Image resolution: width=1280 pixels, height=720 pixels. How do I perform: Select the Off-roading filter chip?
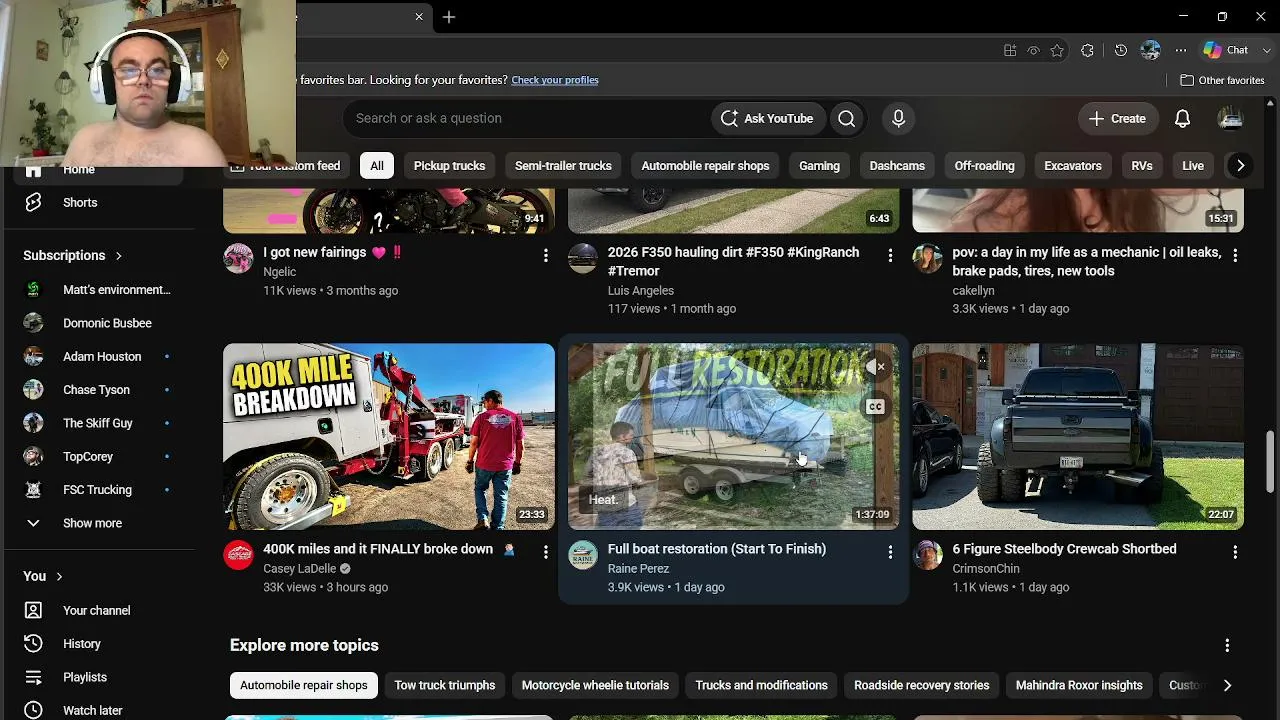pyautogui.click(x=984, y=166)
